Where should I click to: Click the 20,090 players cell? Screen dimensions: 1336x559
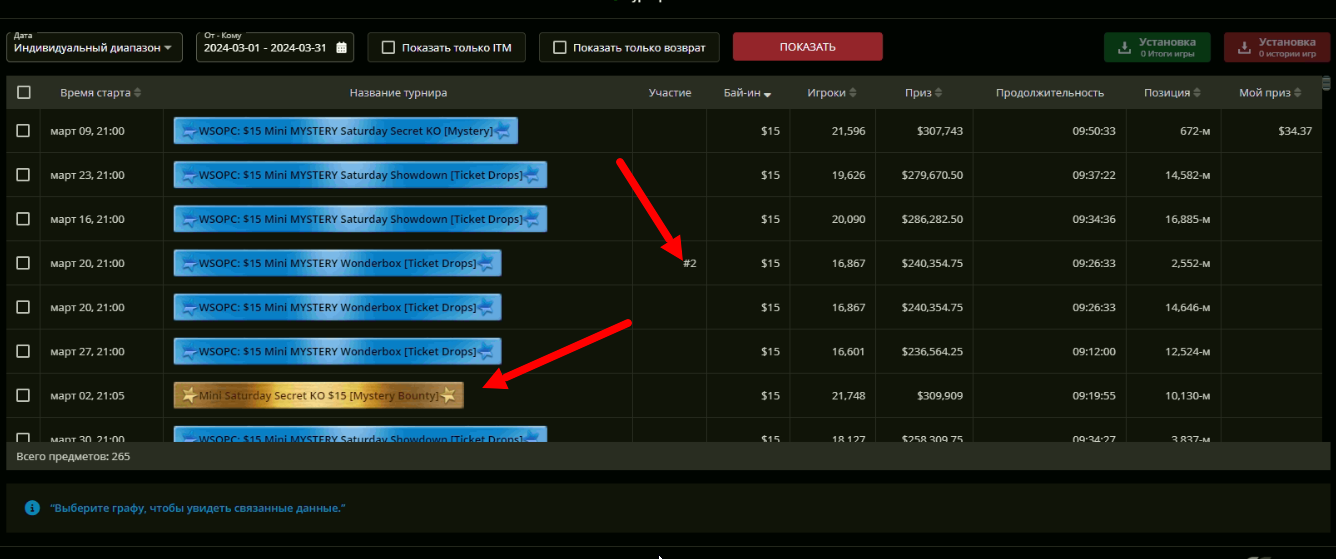pyautogui.click(x=848, y=219)
